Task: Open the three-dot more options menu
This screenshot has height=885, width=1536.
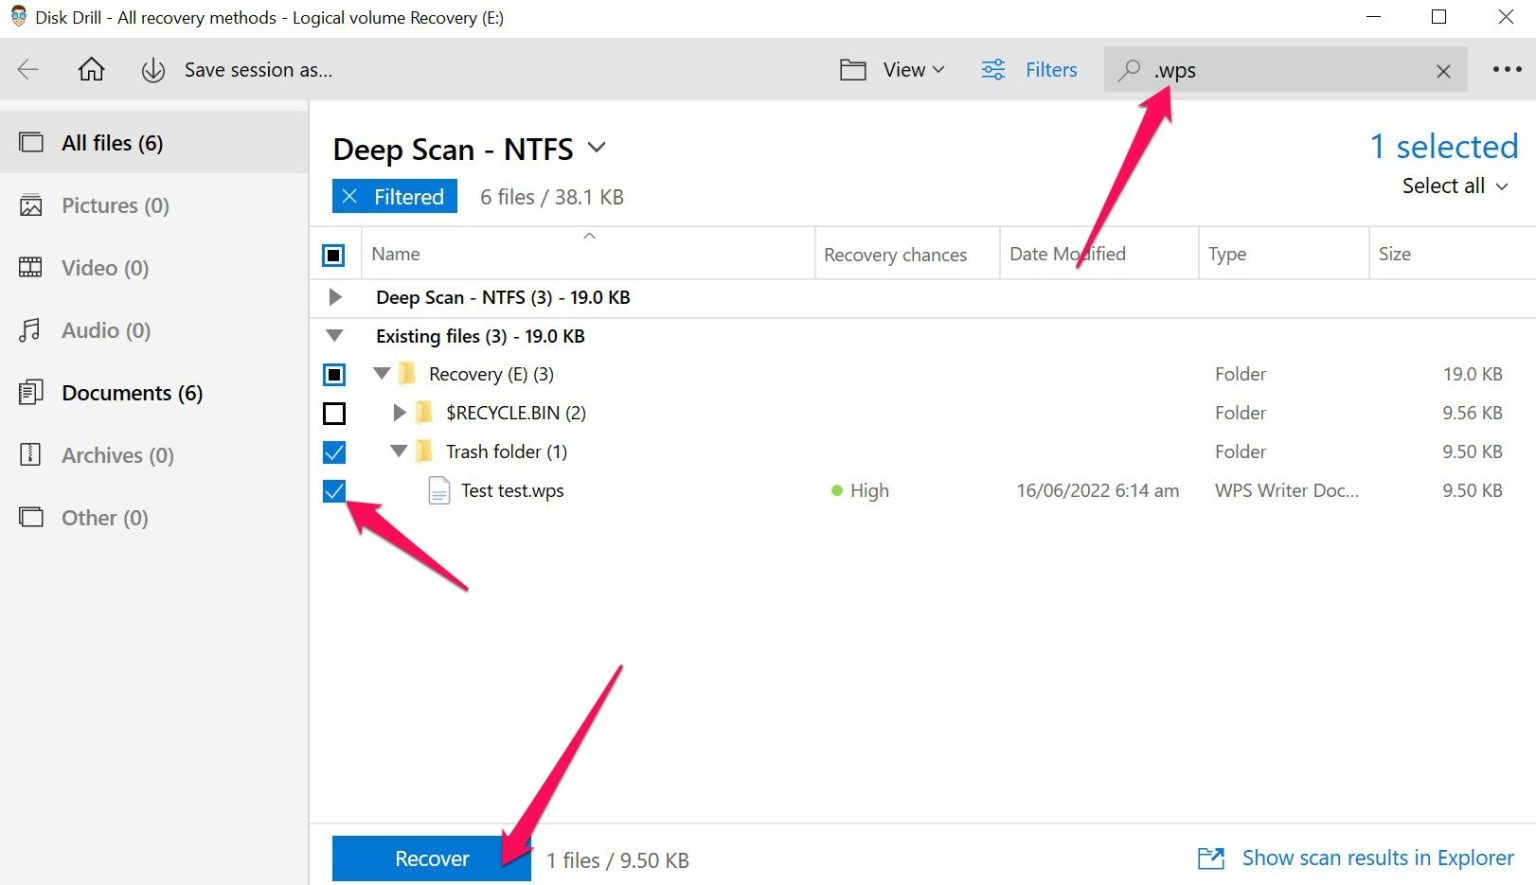Action: [1505, 69]
